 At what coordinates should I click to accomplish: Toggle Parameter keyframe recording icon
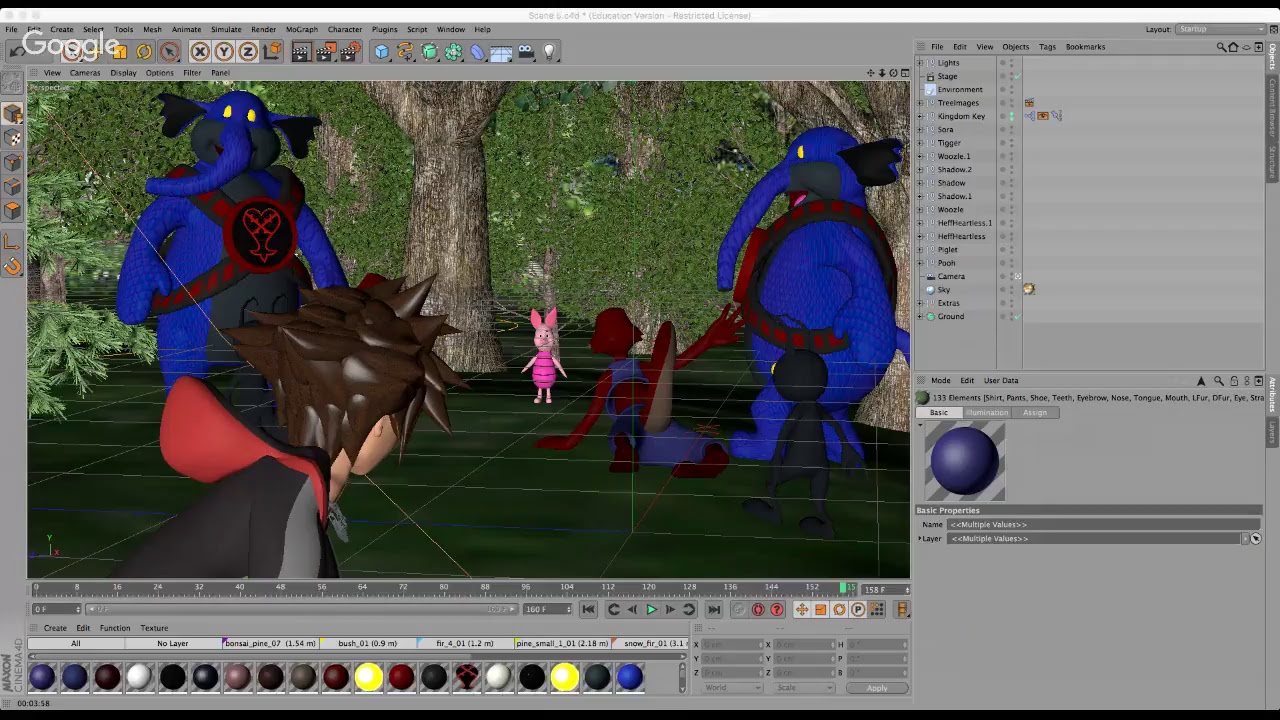coord(858,610)
